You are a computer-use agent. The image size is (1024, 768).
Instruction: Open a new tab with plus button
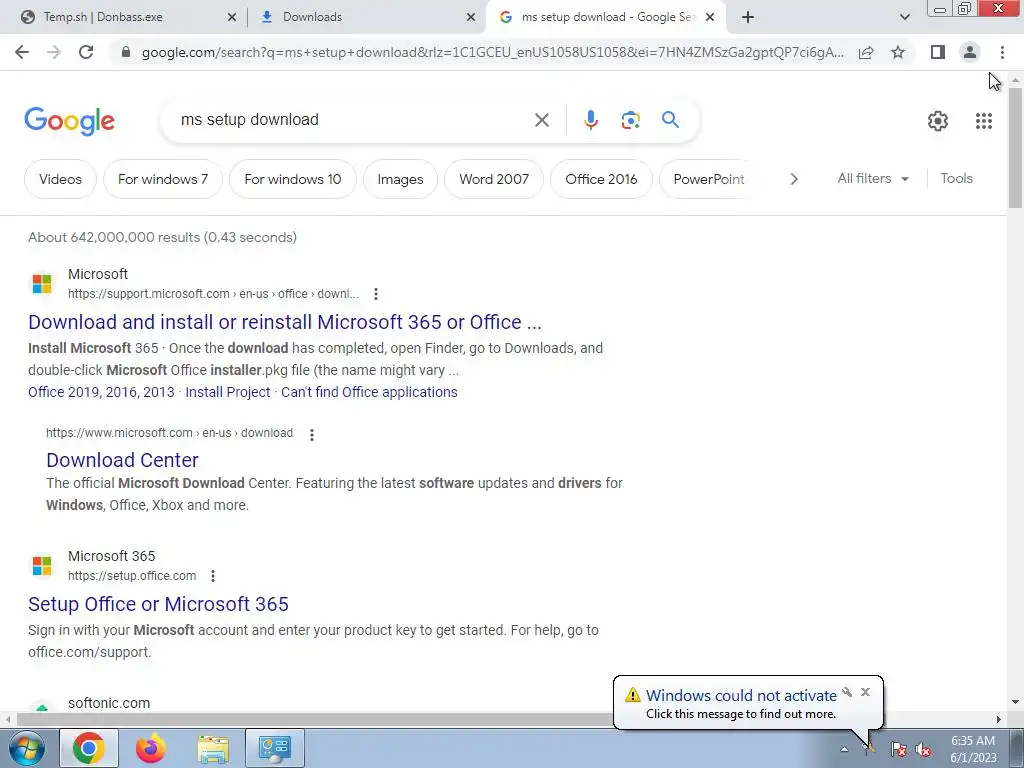pos(748,17)
